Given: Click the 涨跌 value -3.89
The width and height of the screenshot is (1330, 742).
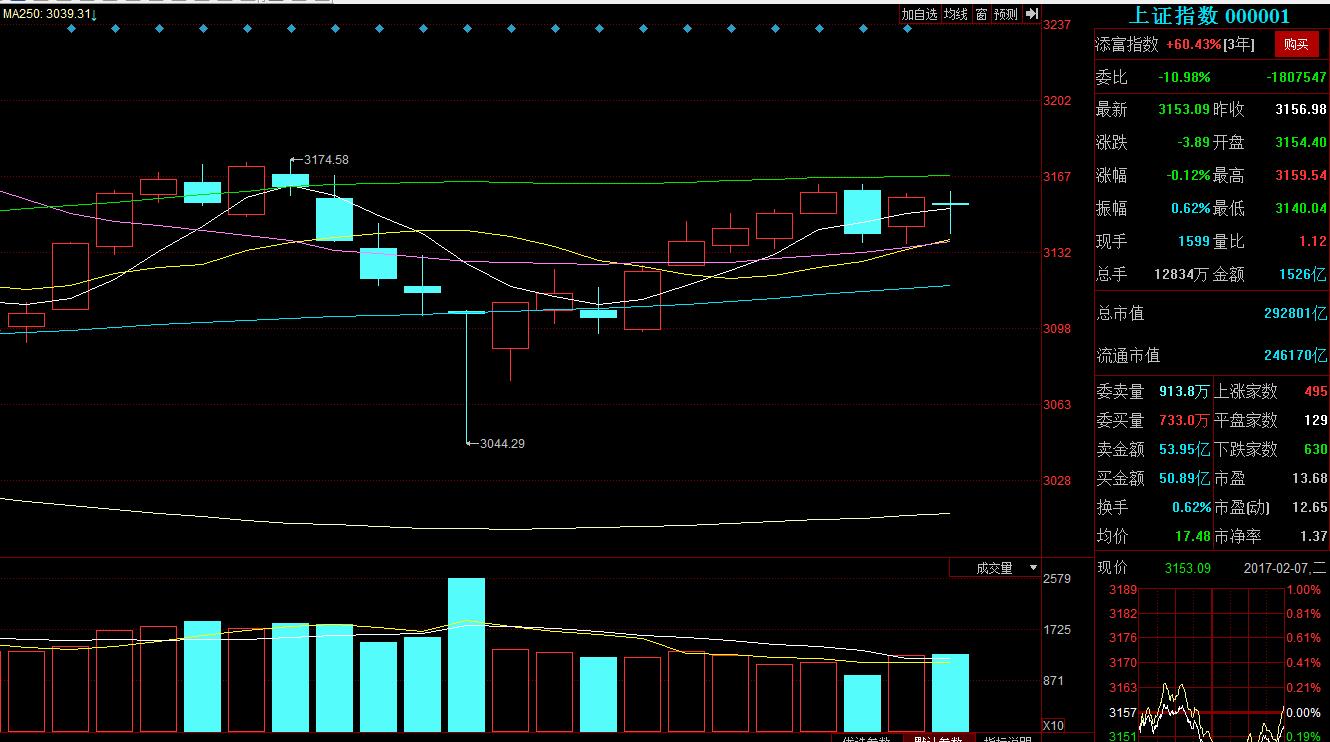Looking at the screenshot, I should (1192, 142).
